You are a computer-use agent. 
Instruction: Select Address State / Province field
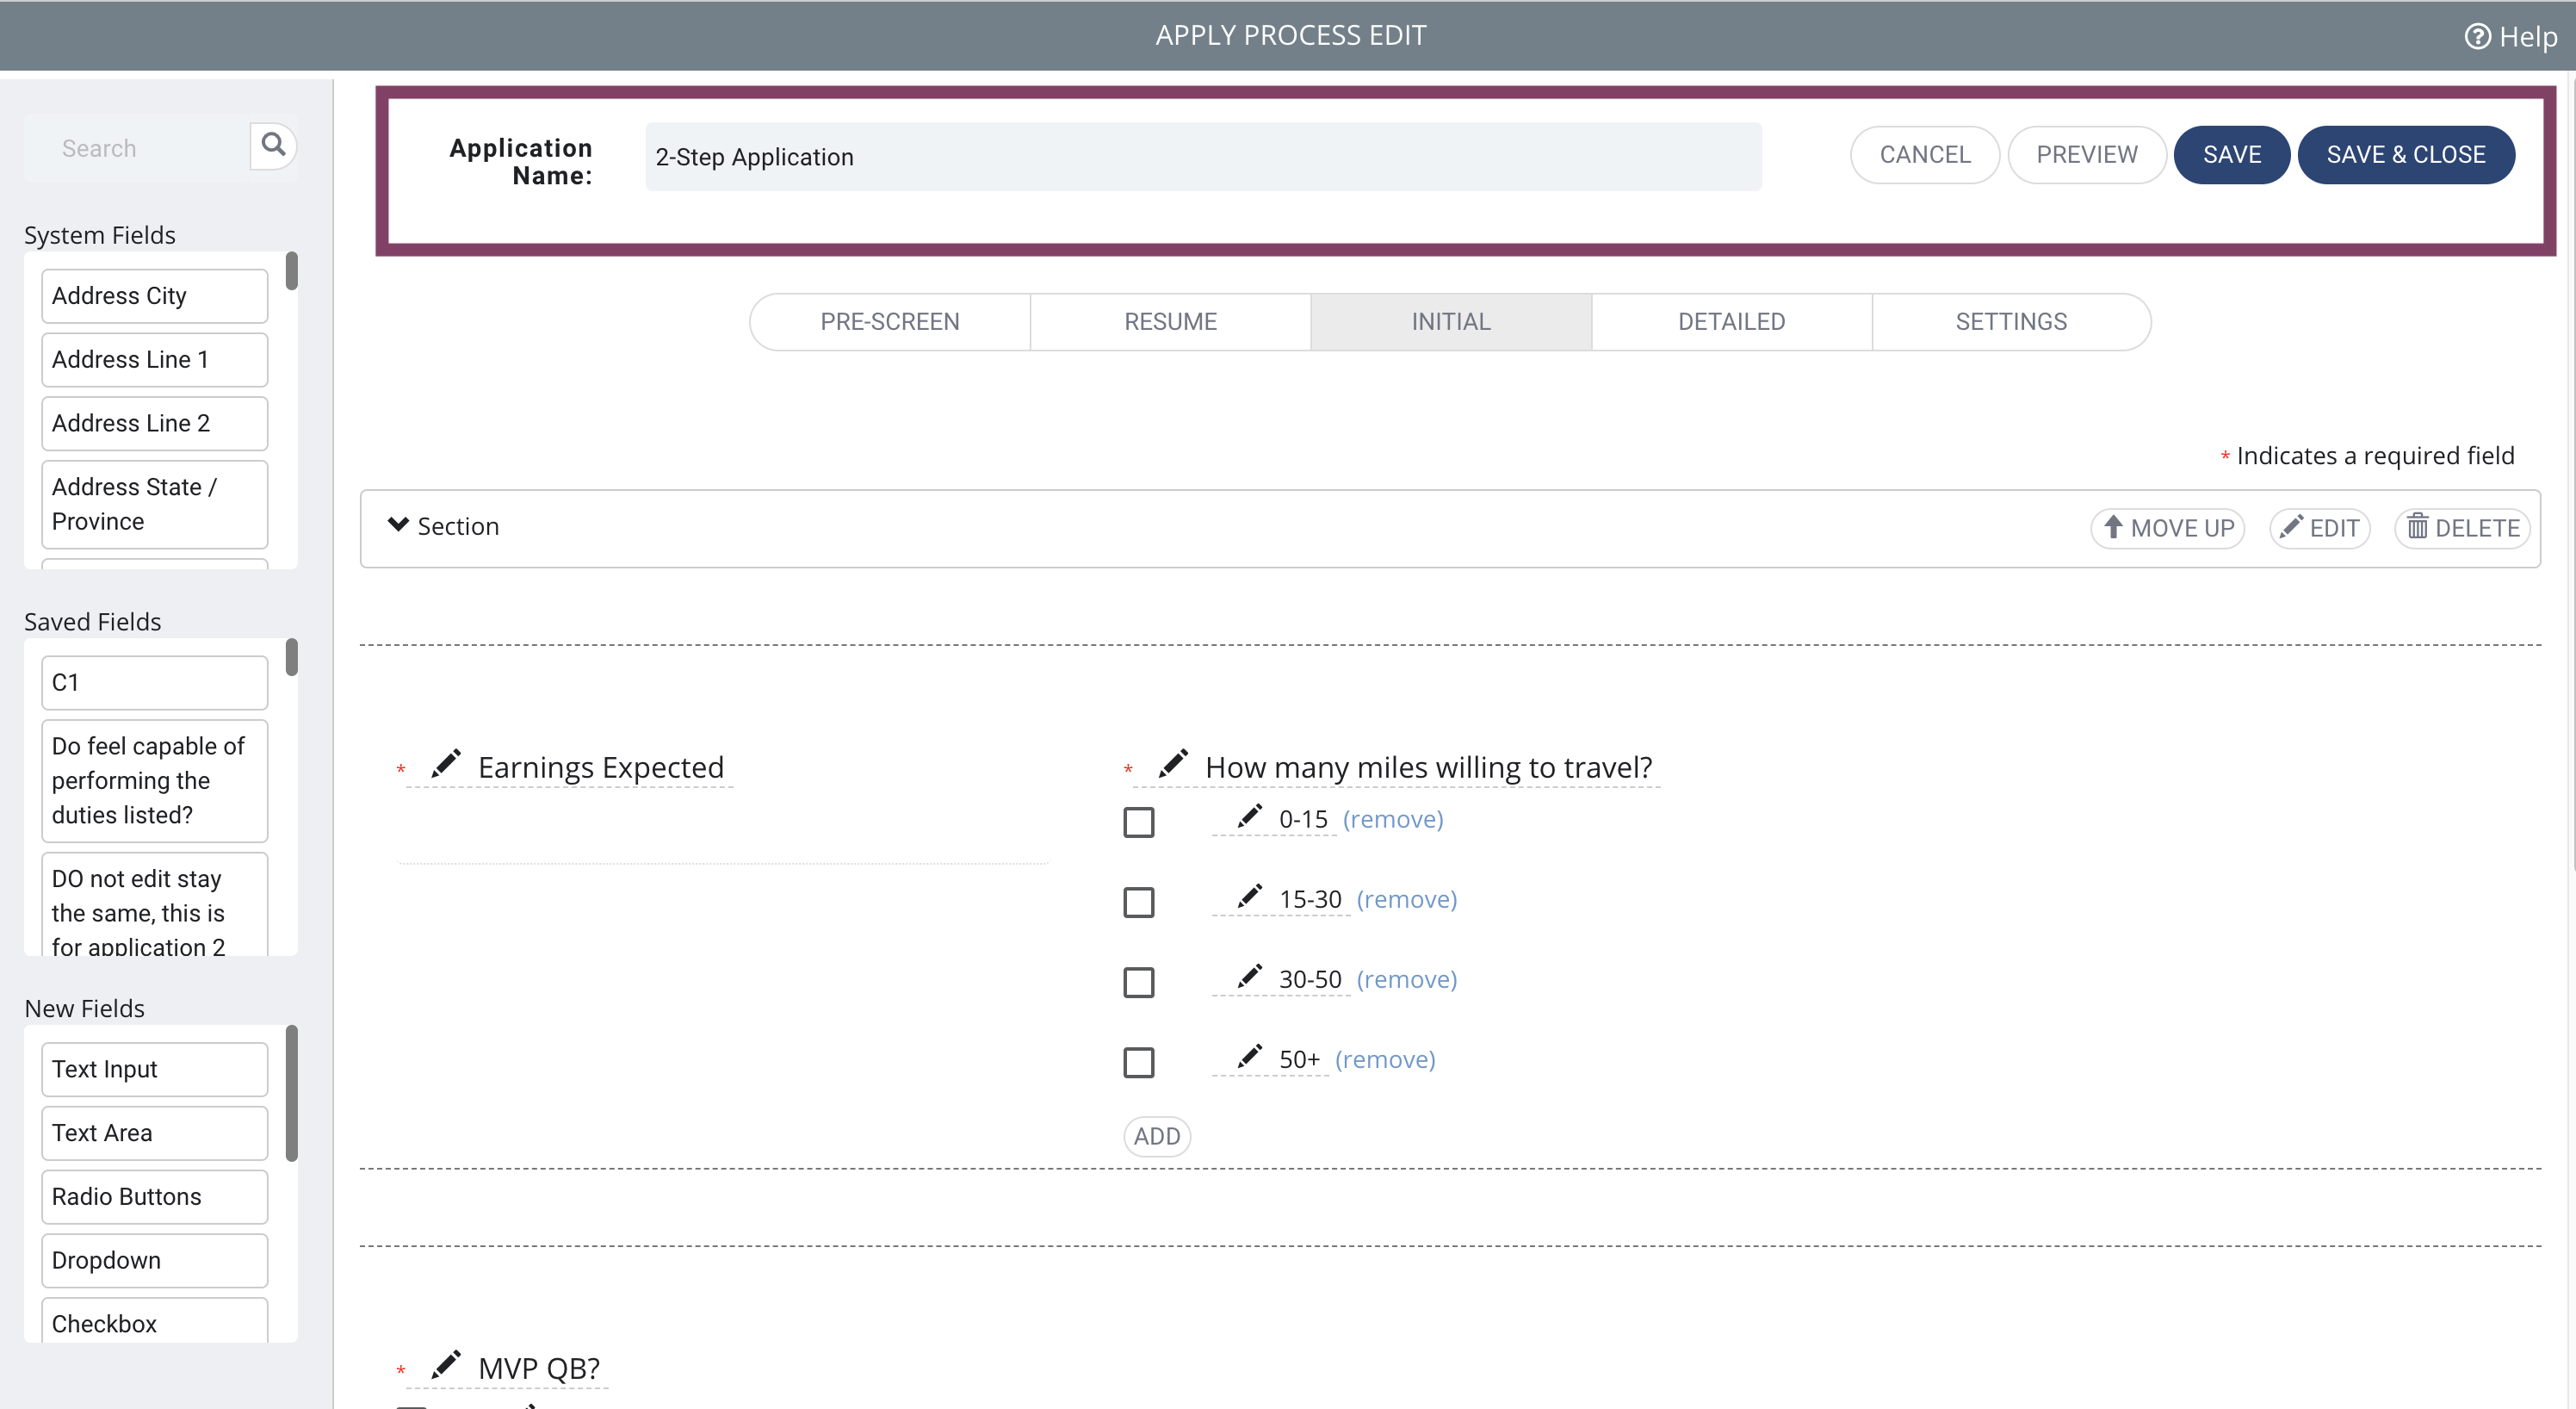click(155, 504)
